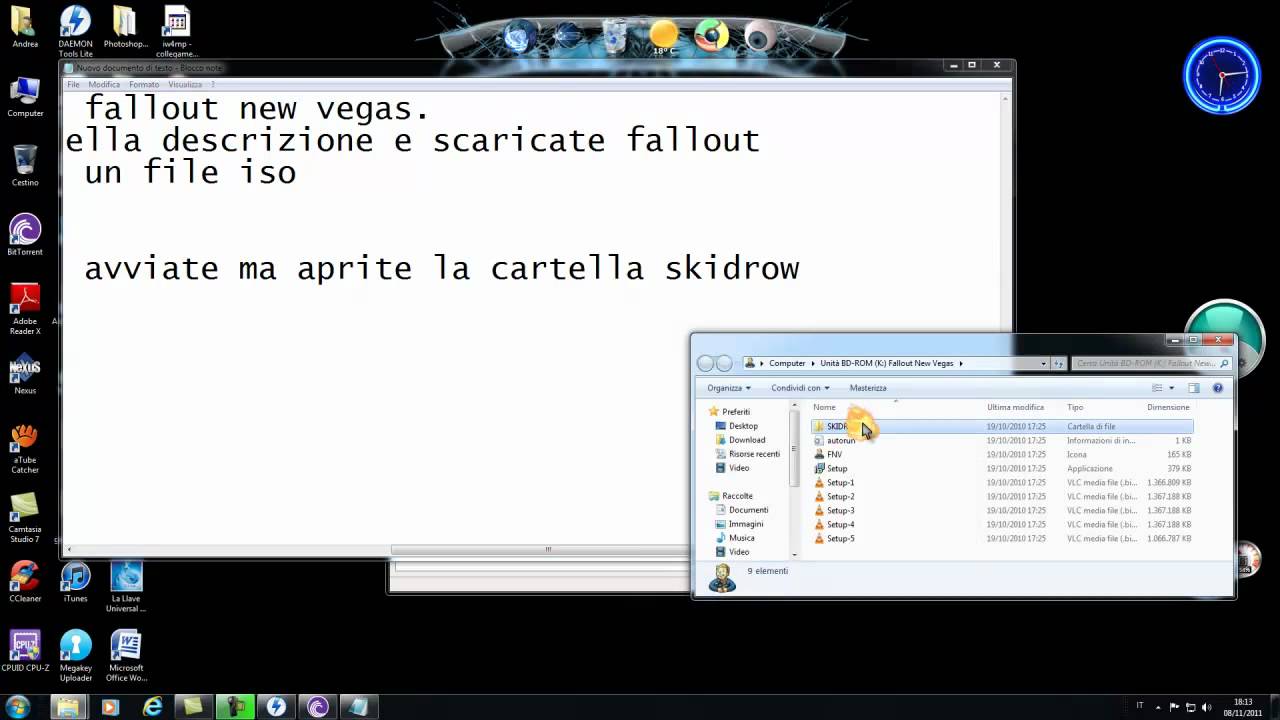
Task: Open the DAEMON Tools Lite desktop icon
Action: click(x=75, y=32)
